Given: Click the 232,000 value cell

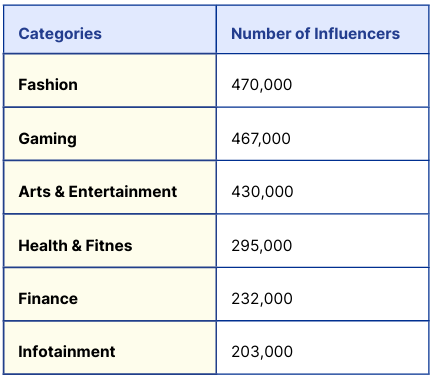Looking at the screenshot, I should (x=323, y=294).
